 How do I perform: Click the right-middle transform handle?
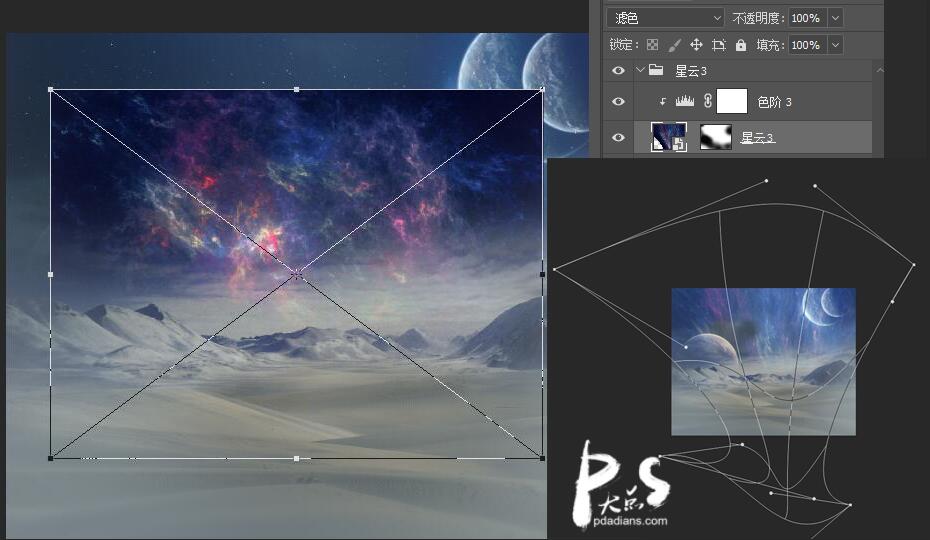point(543,274)
